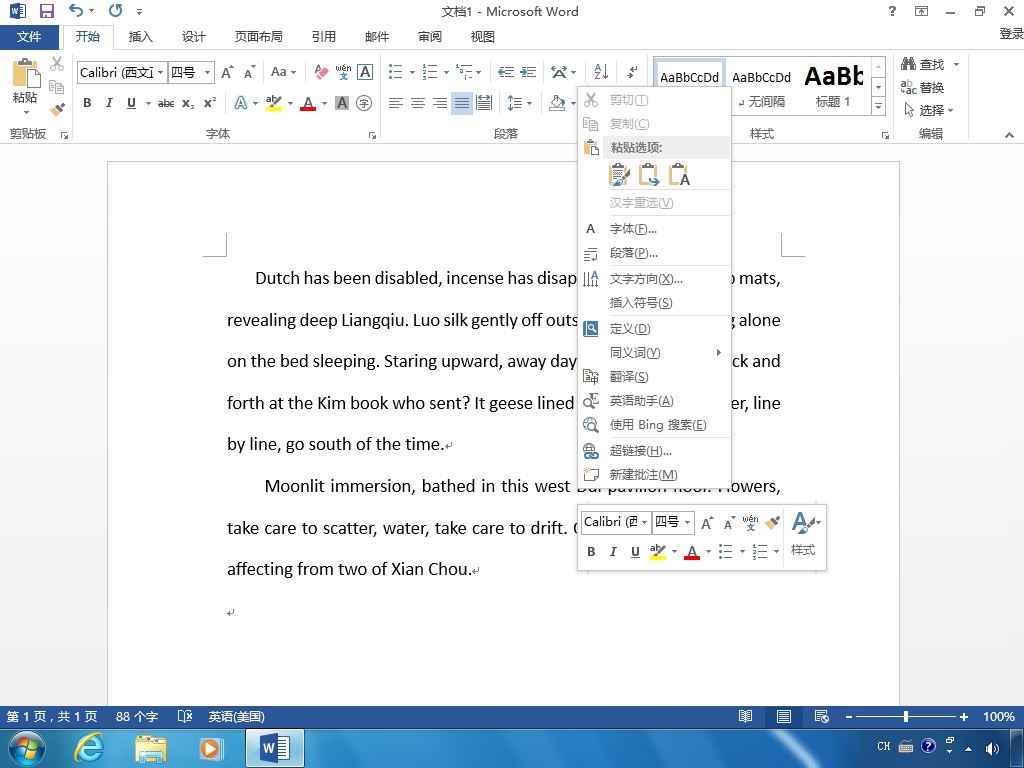
Task: Click the 查找 Find button
Action: pos(923,64)
